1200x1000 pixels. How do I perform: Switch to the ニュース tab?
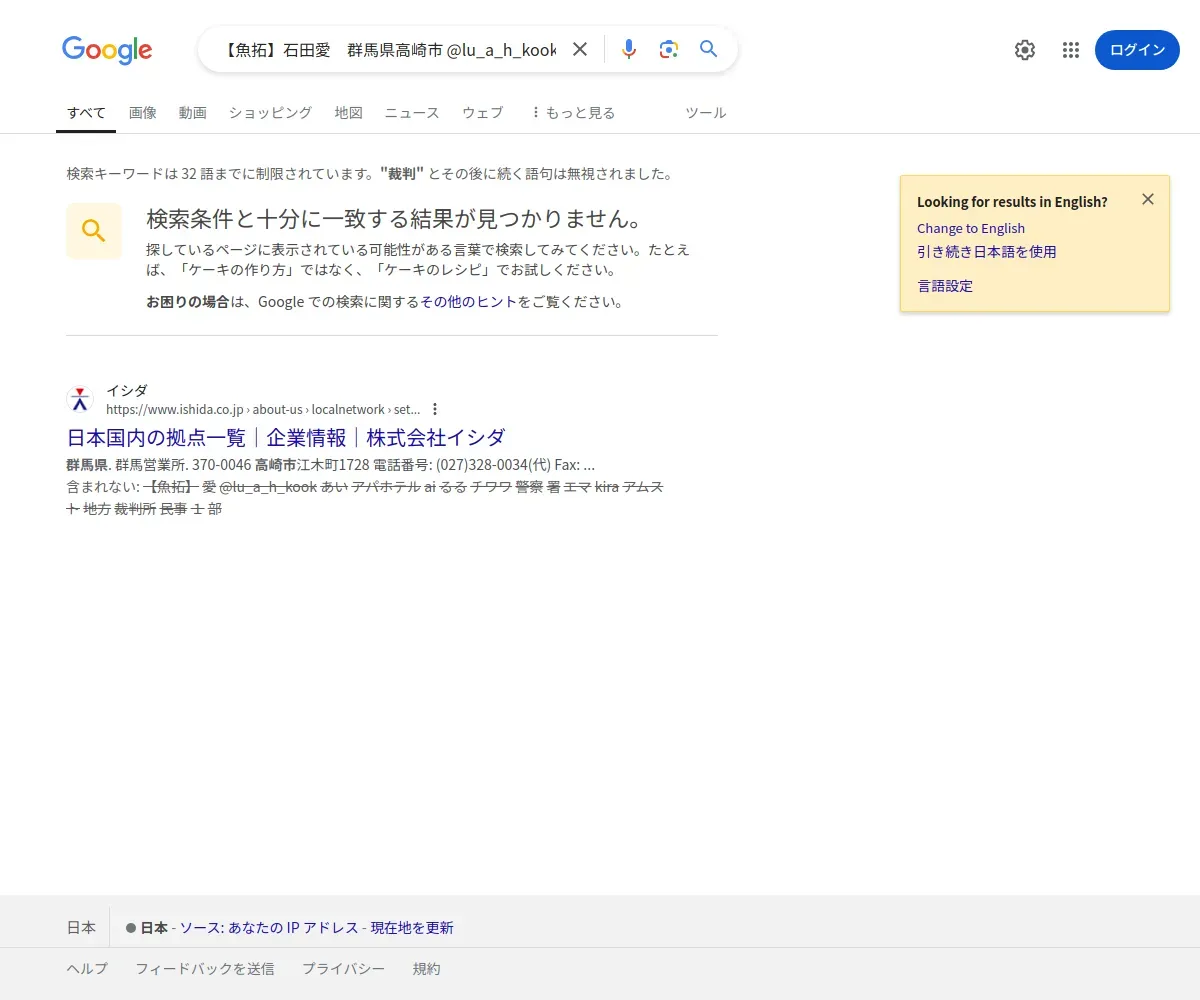pyautogui.click(x=412, y=113)
